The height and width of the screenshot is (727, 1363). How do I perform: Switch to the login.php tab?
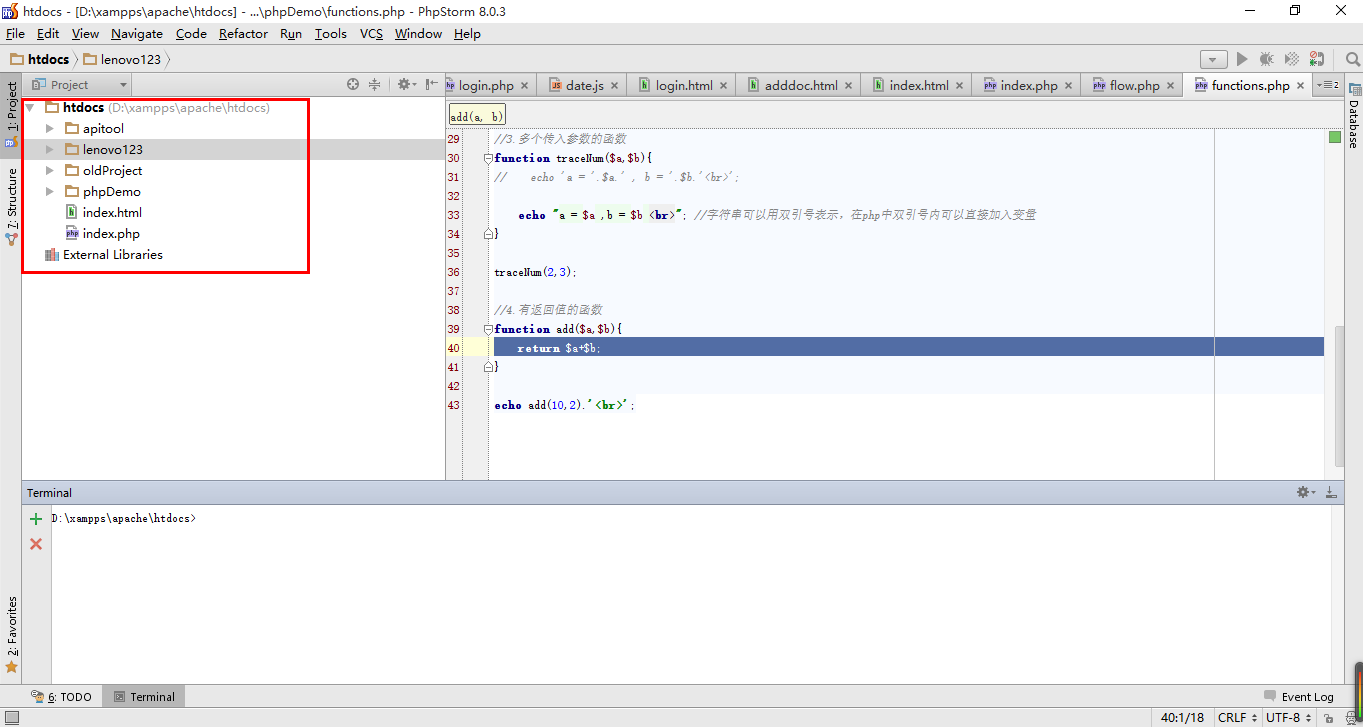tap(486, 86)
